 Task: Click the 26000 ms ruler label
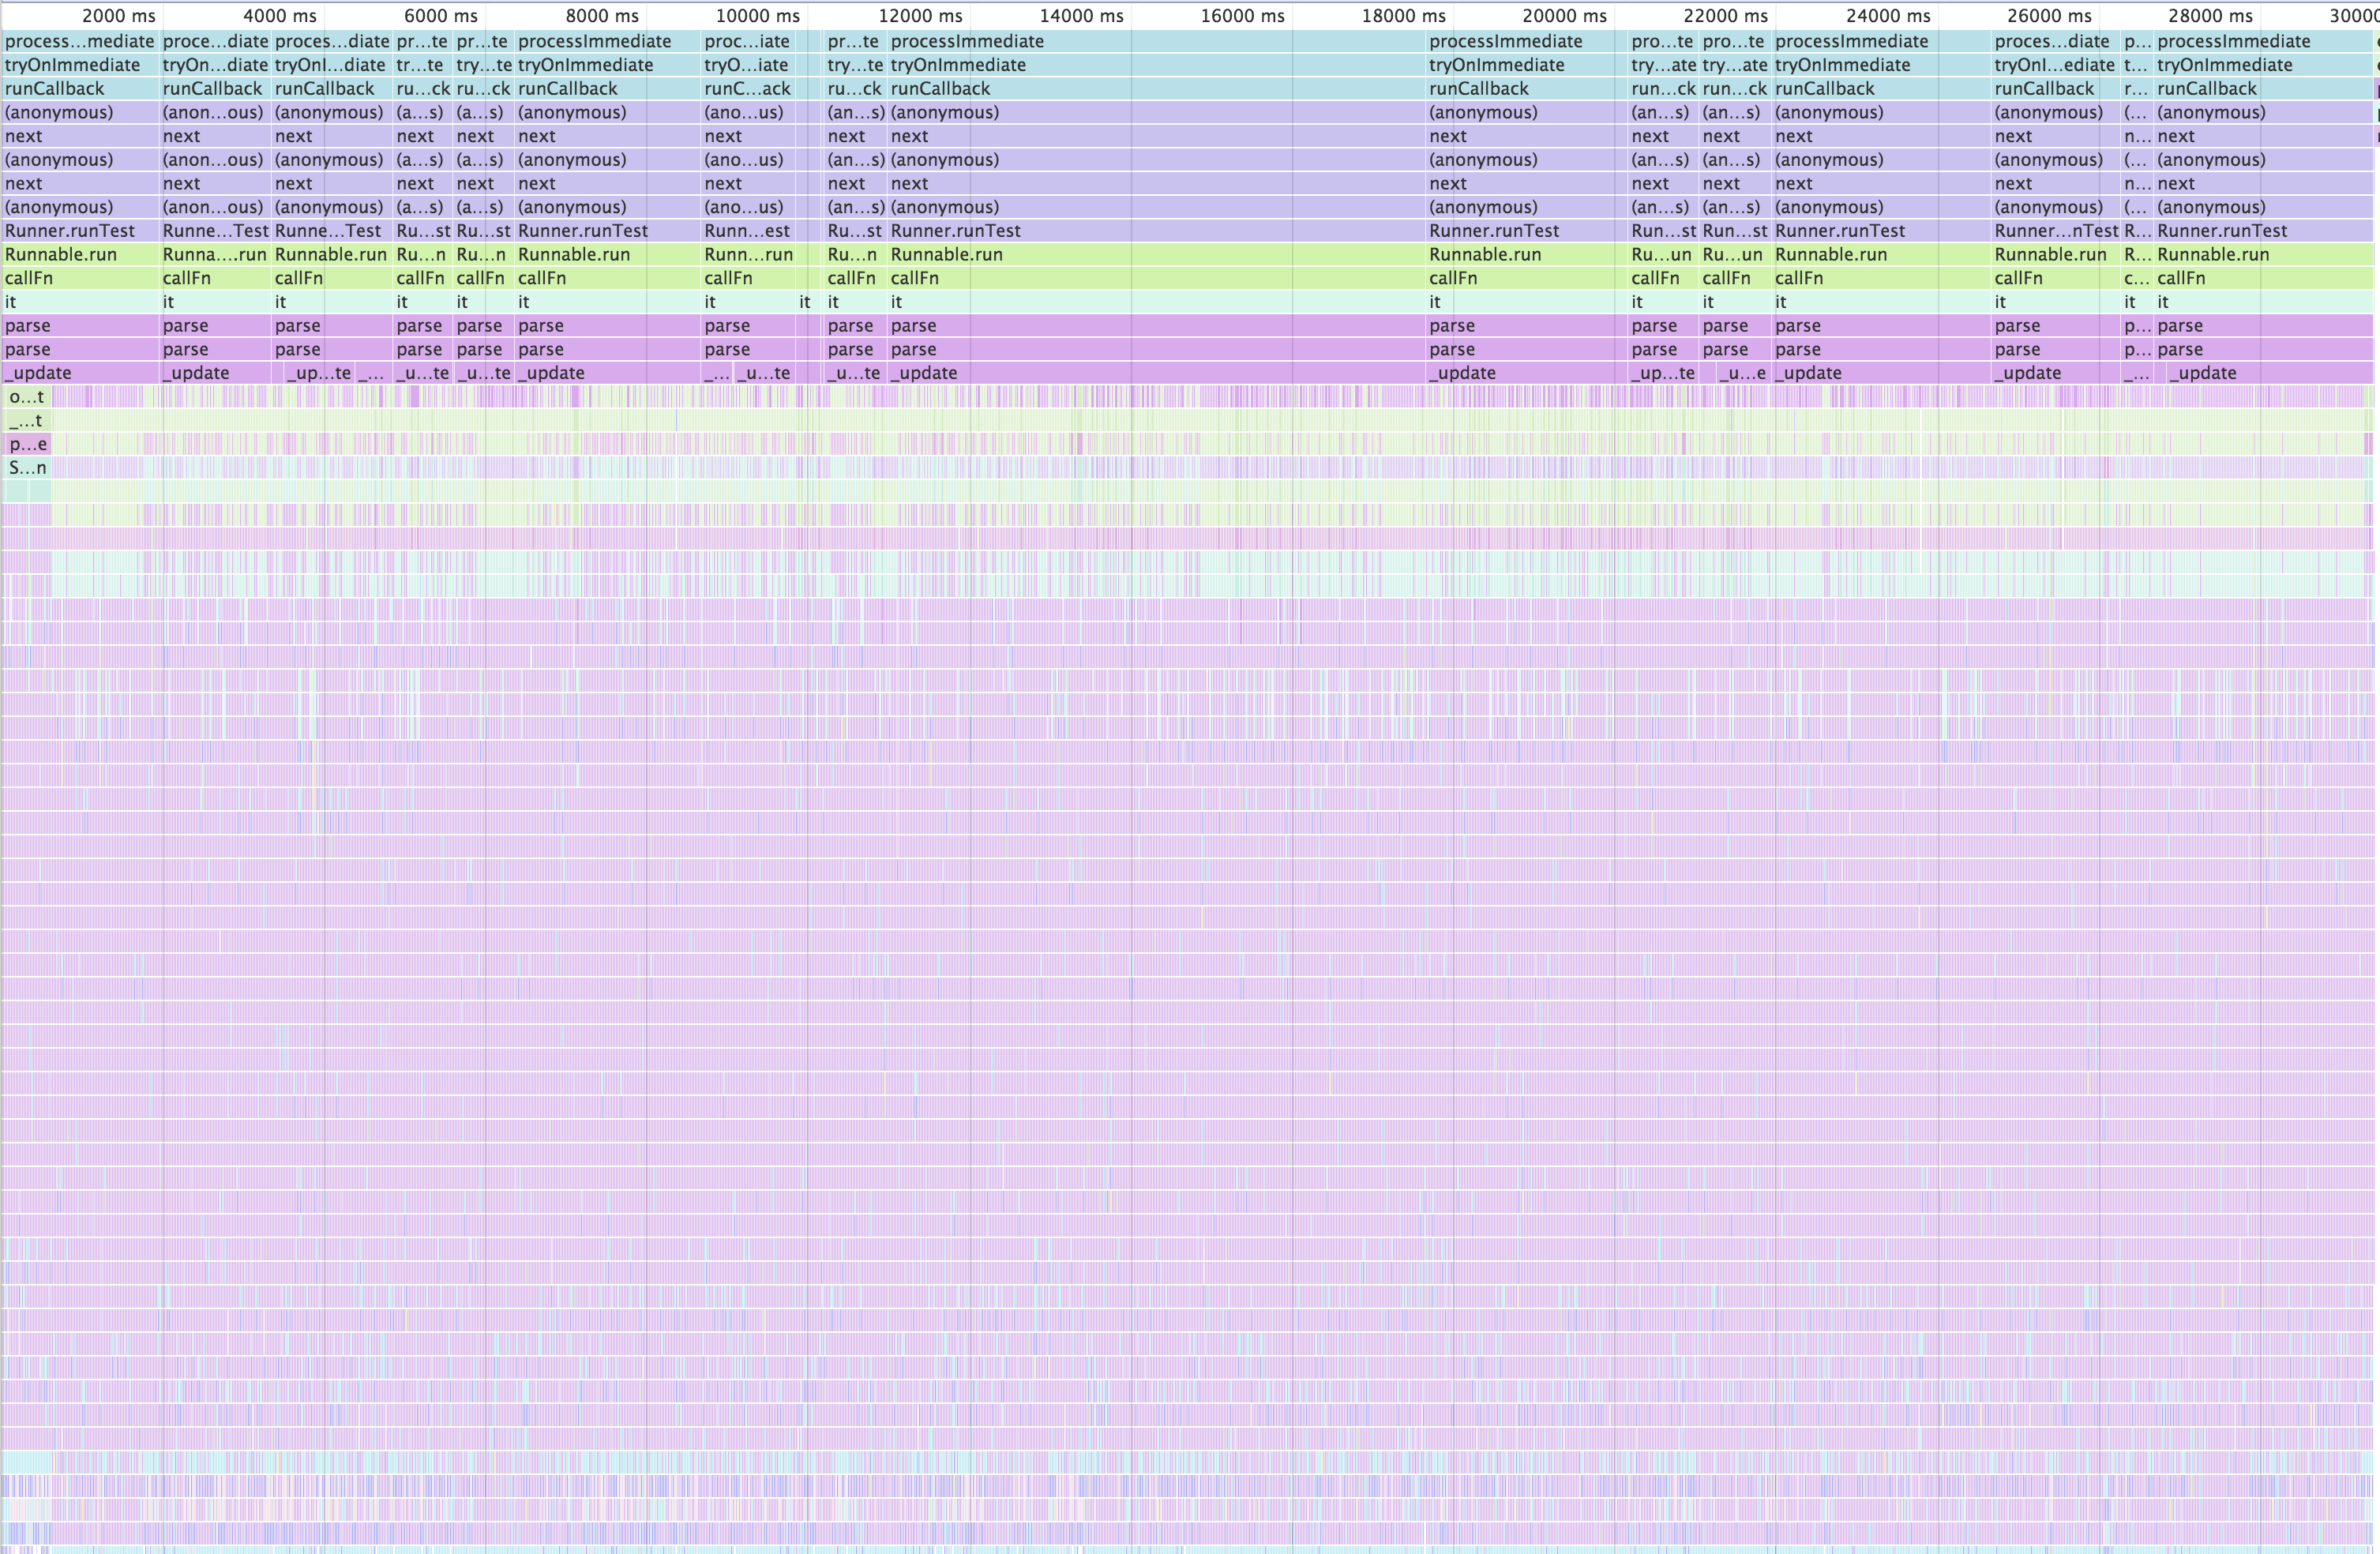click(x=2049, y=16)
